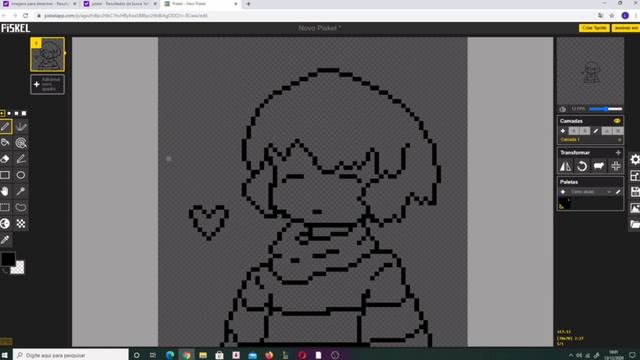This screenshot has width=640, height=360.
Task: Select the Circle tool
Action: coord(21,175)
